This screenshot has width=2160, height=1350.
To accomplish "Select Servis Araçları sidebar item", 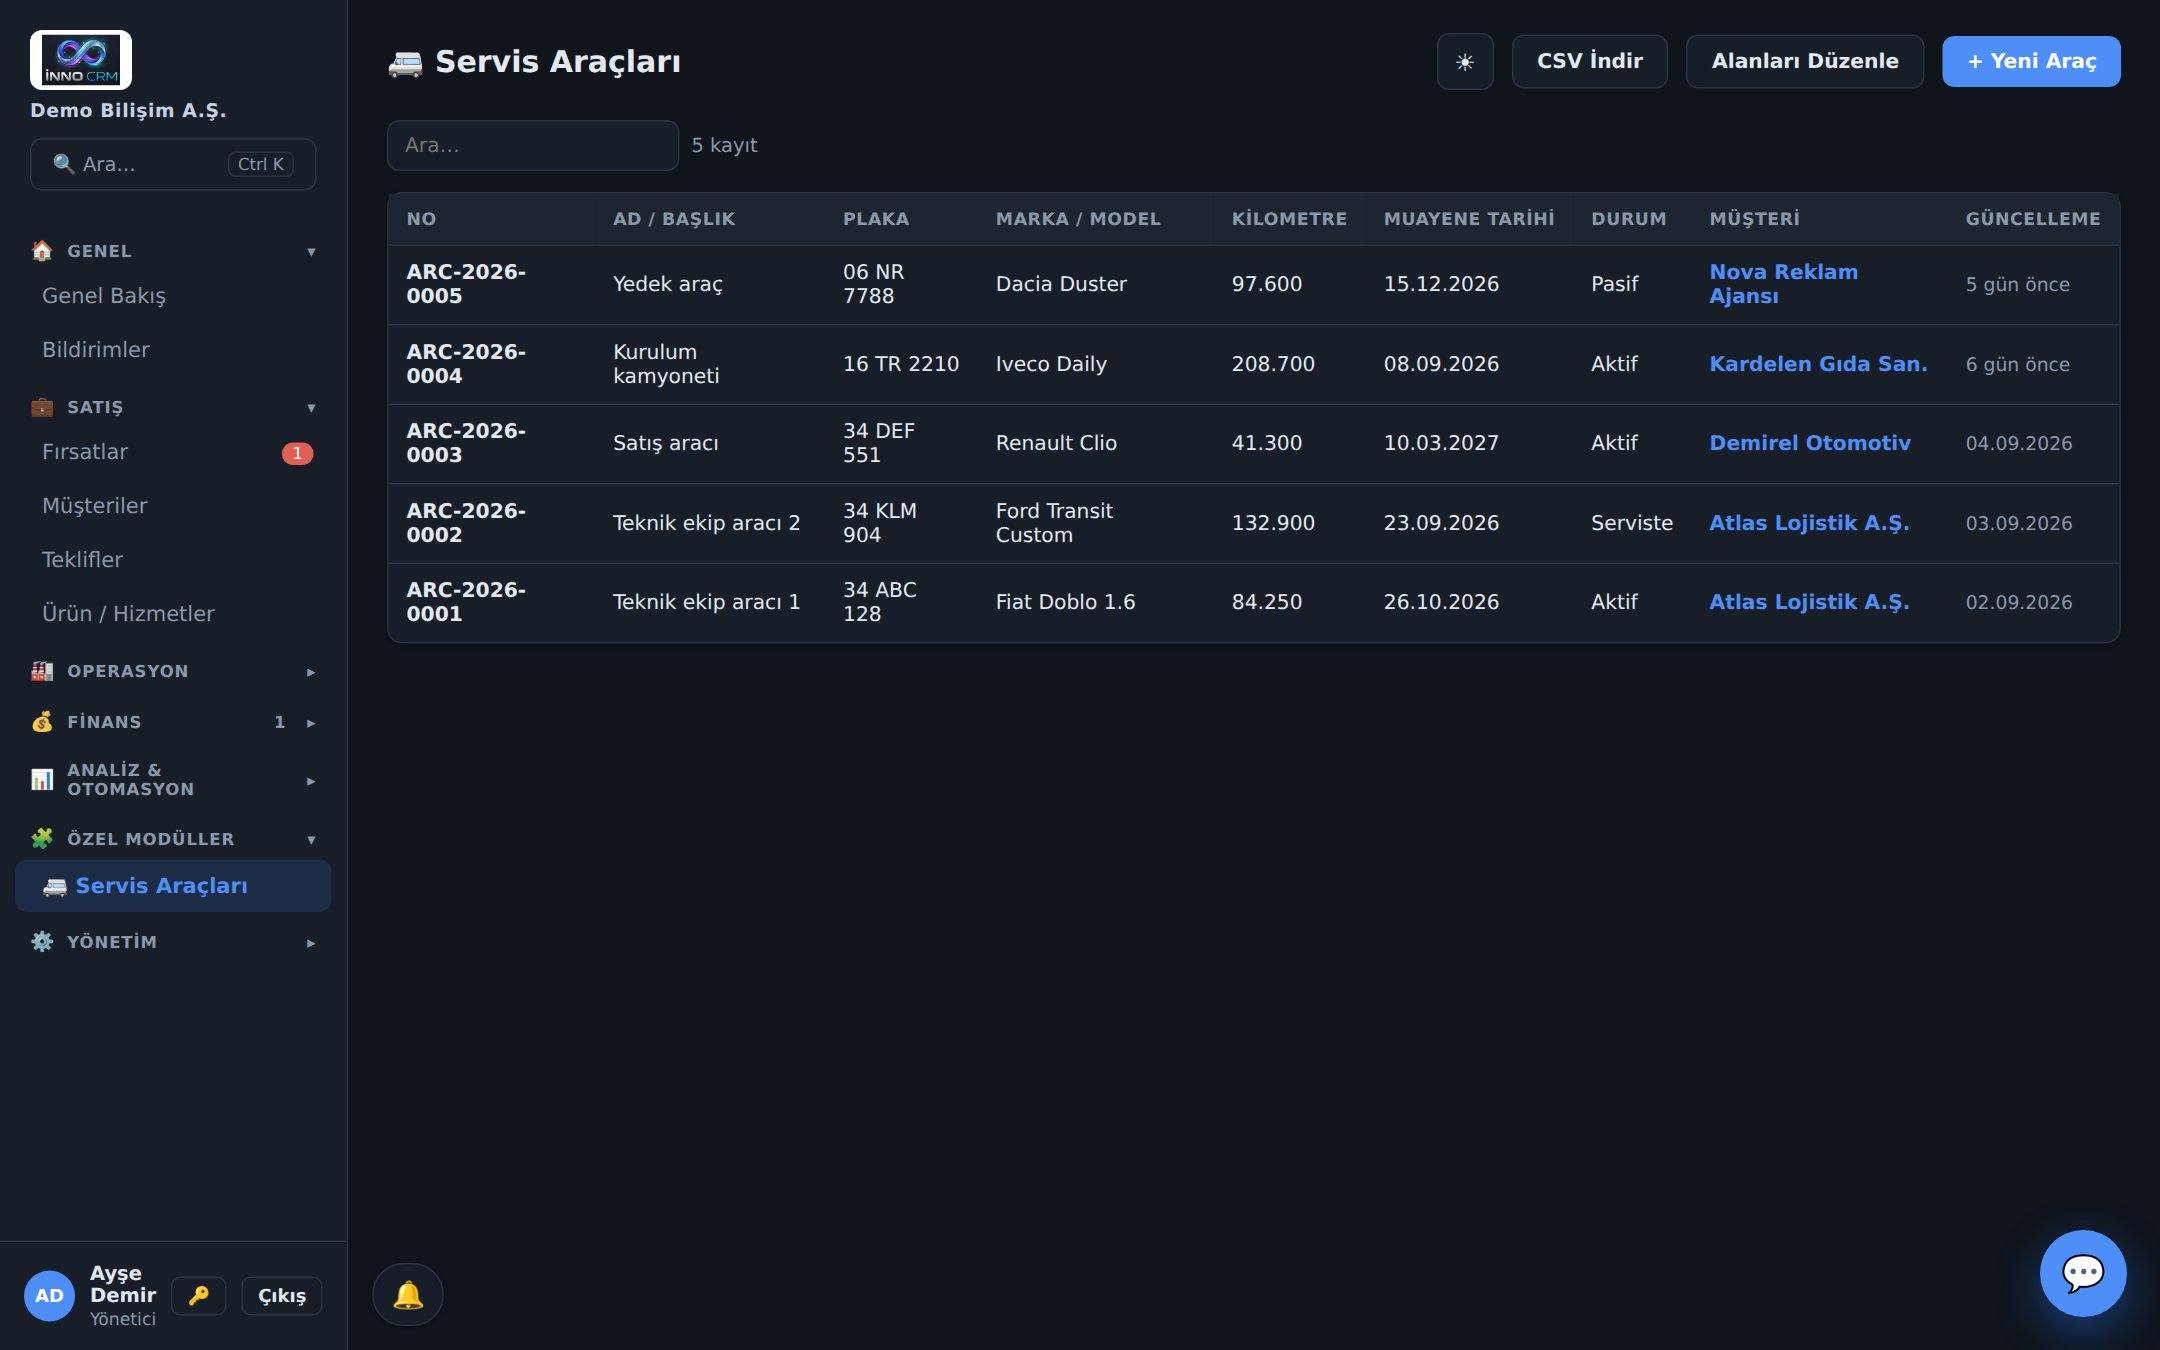I will click(173, 886).
